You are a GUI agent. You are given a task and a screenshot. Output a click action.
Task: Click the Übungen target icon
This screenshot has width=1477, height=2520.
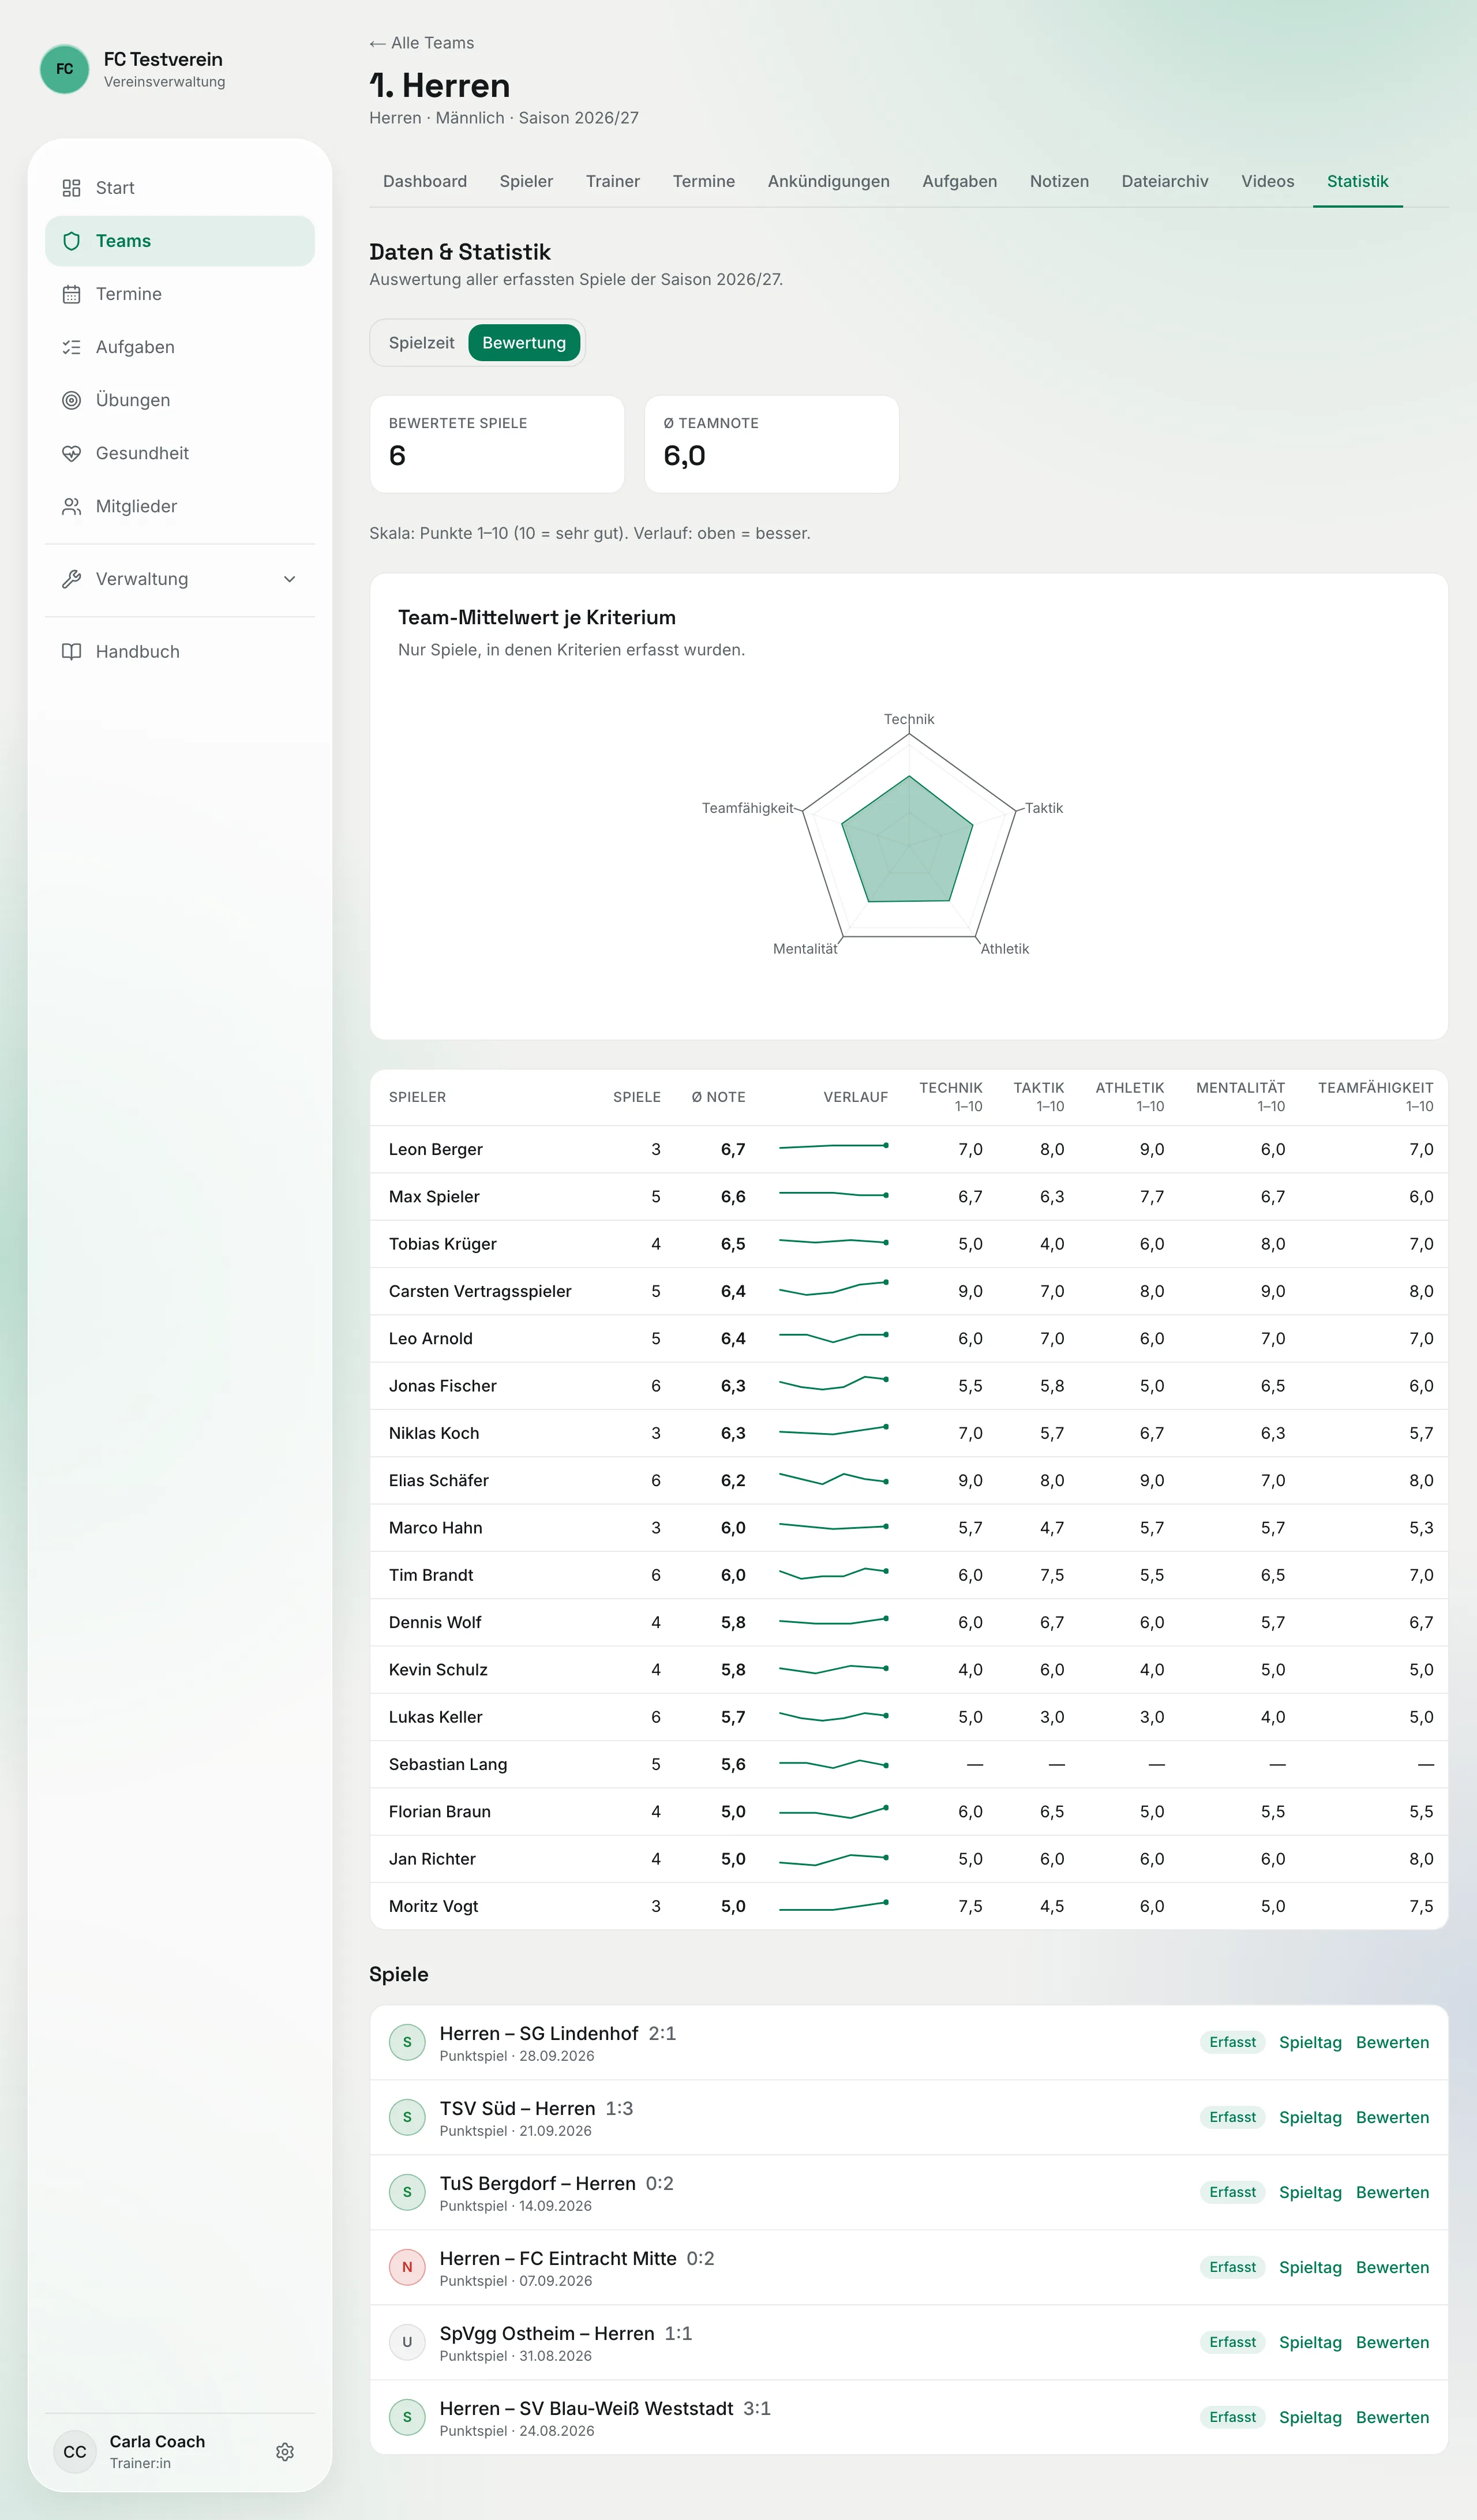pyautogui.click(x=71, y=400)
